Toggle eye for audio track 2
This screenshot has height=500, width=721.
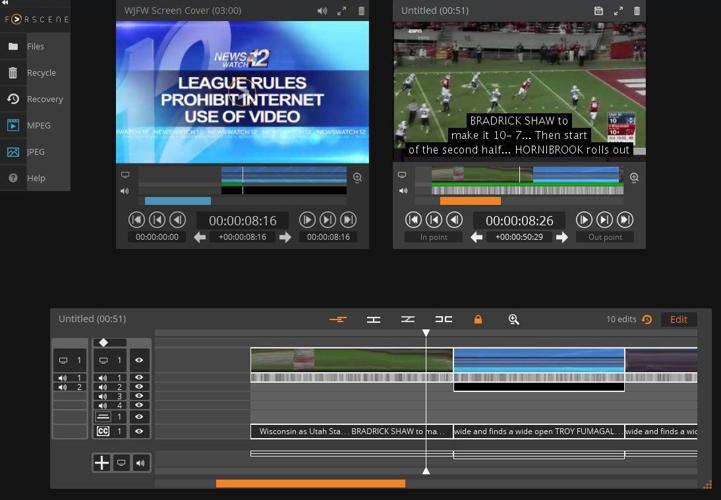[x=139, y=387]
